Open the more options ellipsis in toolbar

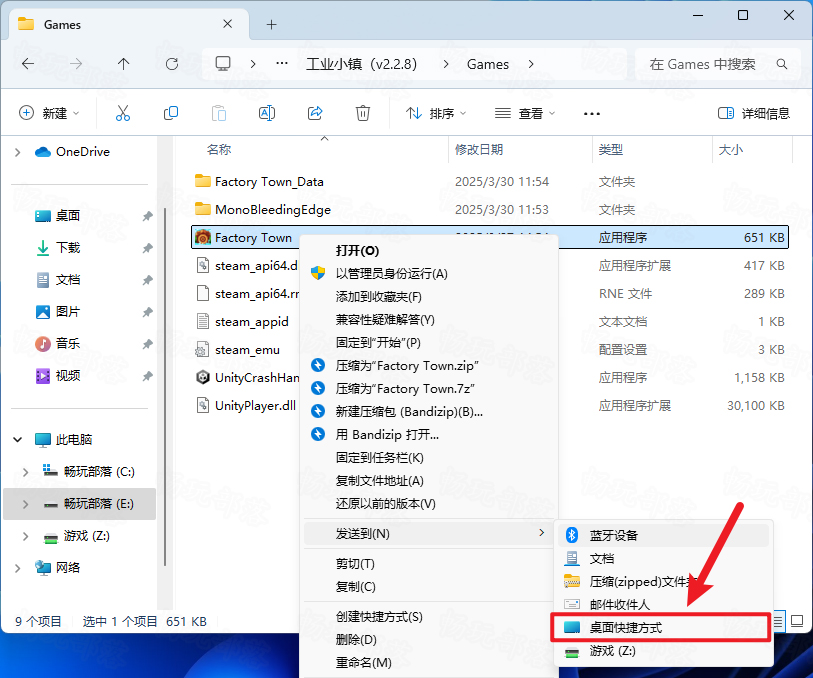[592, 114]
